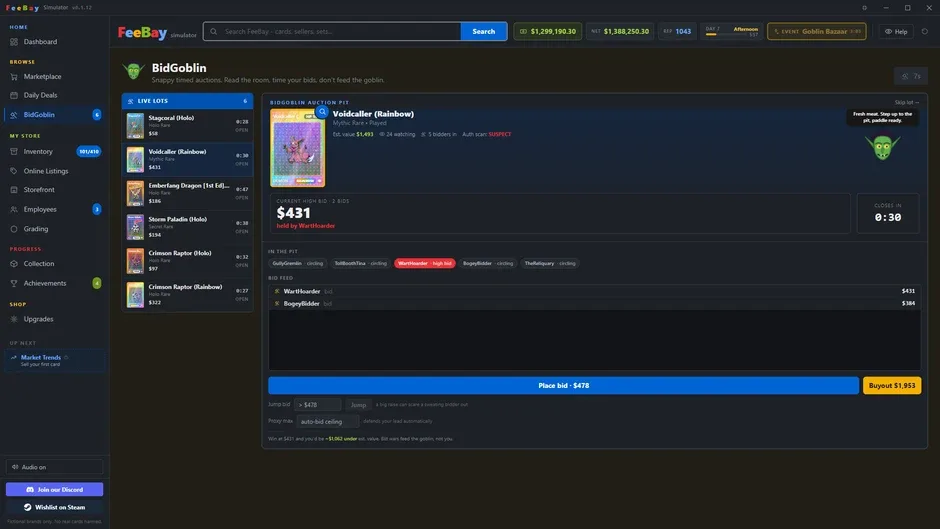Viewport: 940px width, 529px height.
Task: Click Join our Discord button
Action: click(55, 489)
